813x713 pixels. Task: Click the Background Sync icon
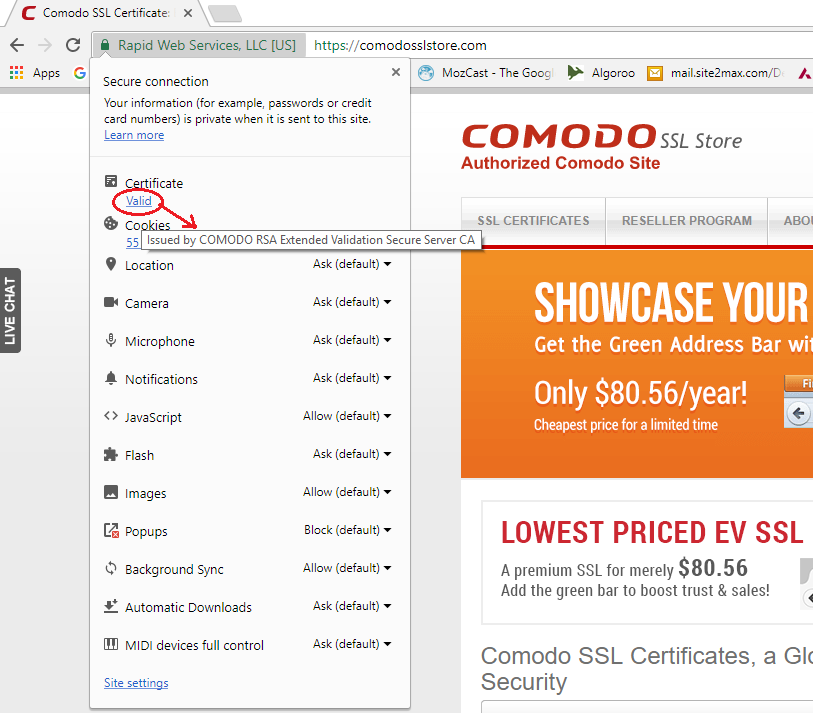point(111,568)
